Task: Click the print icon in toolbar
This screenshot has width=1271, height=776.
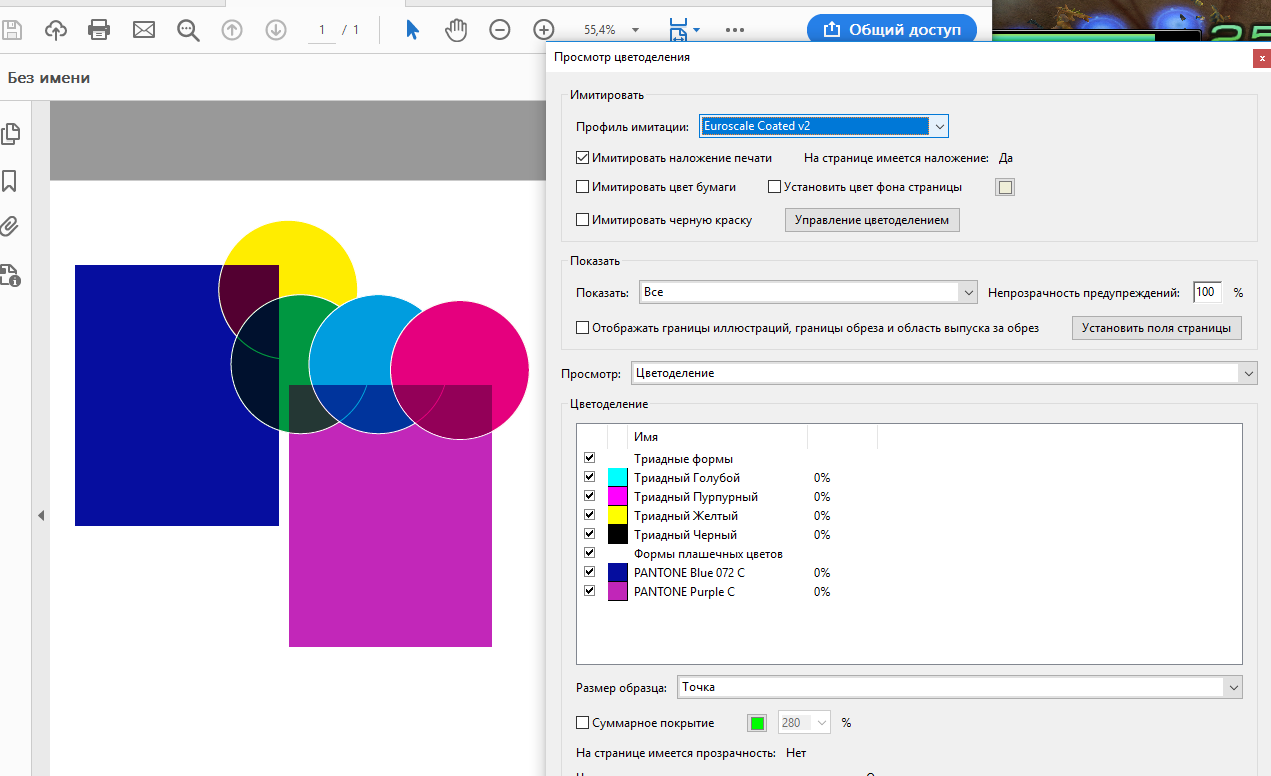Action: tap(99, 30)
